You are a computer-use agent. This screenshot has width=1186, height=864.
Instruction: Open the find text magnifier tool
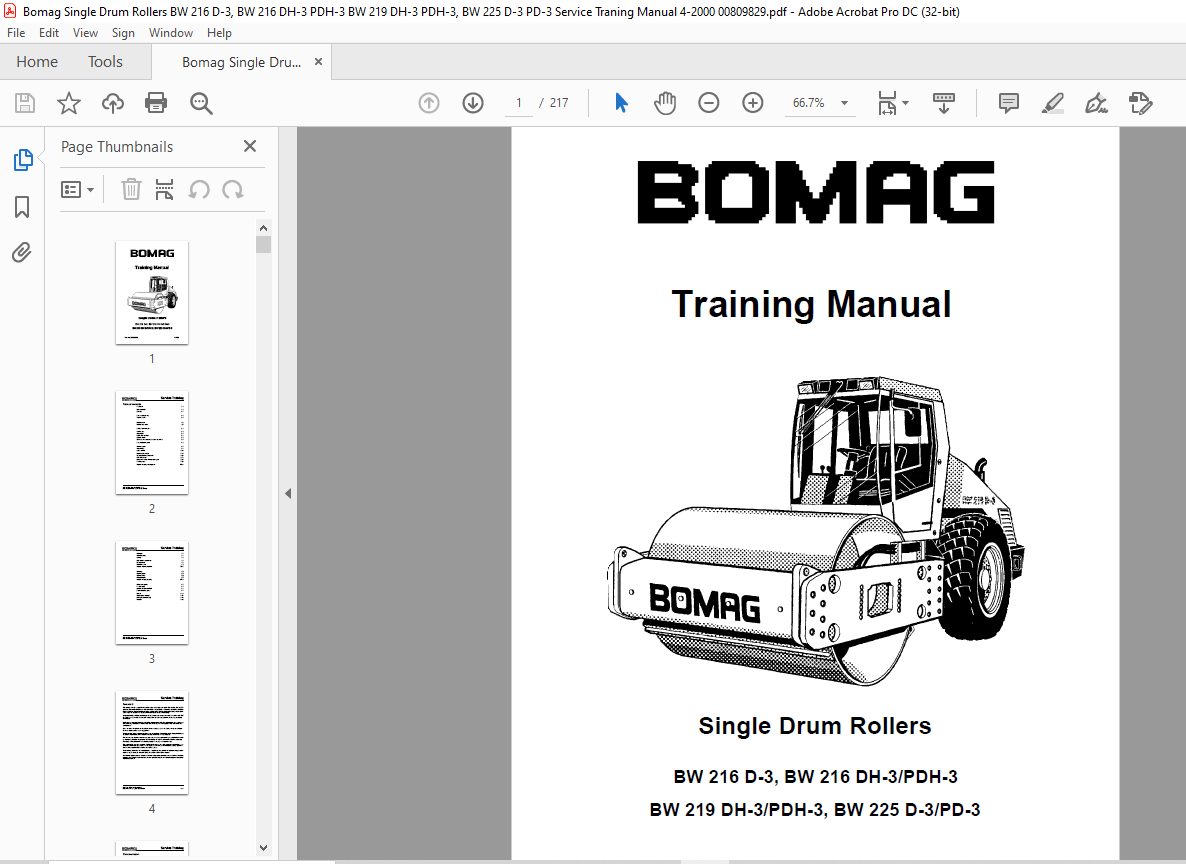coord(201,103)
